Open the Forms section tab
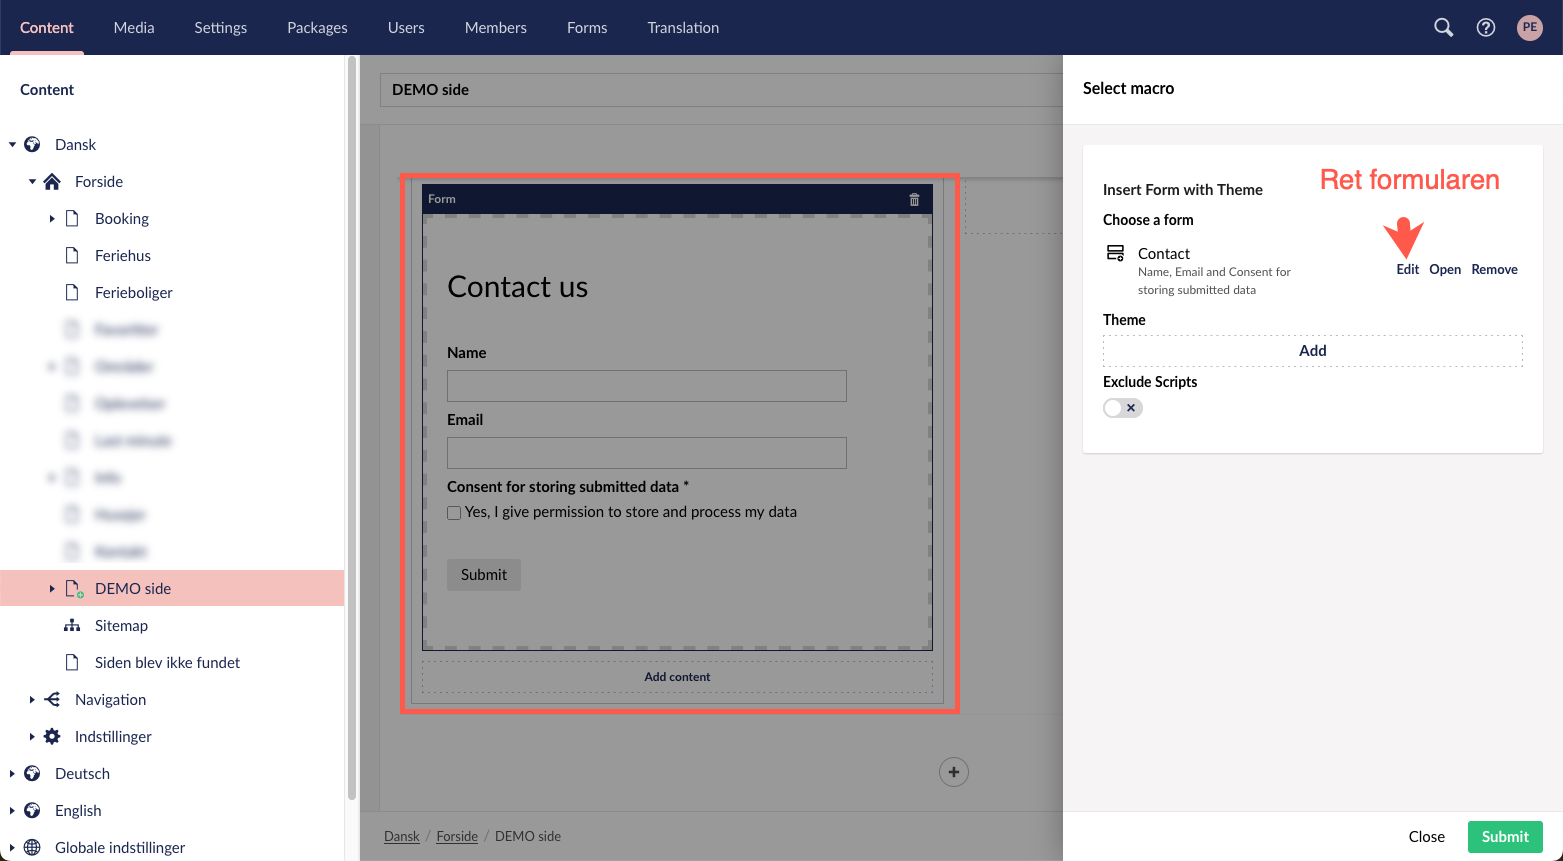 [587, 27]
